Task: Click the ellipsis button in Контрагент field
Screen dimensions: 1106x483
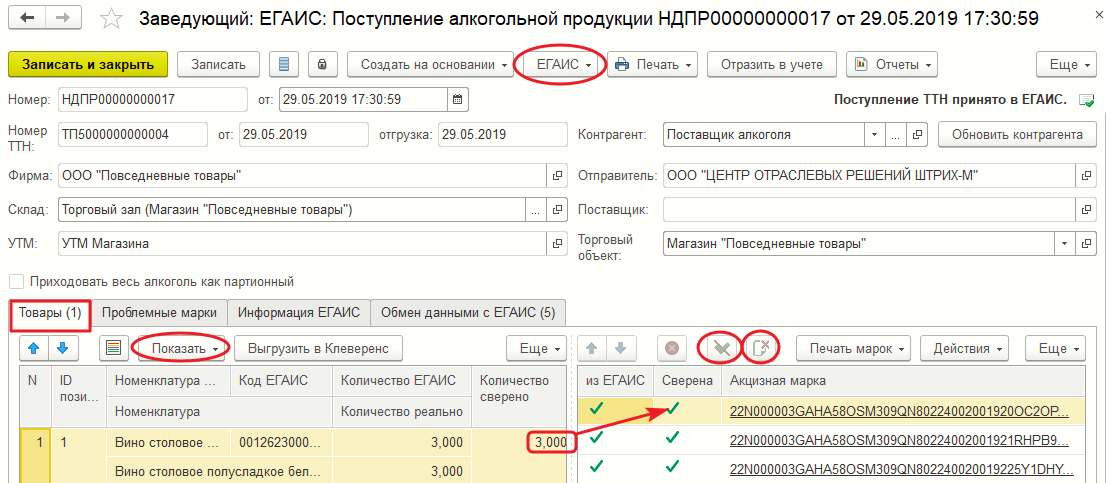Action: [895, 135]
